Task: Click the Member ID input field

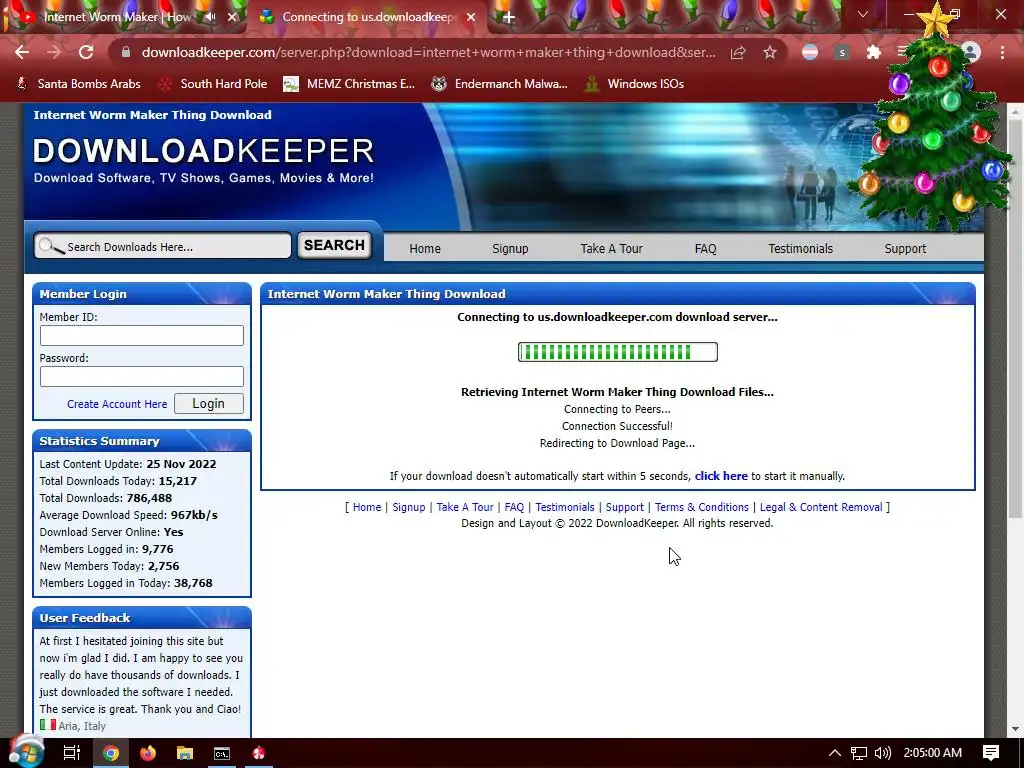Action: [x=142, y=336]
